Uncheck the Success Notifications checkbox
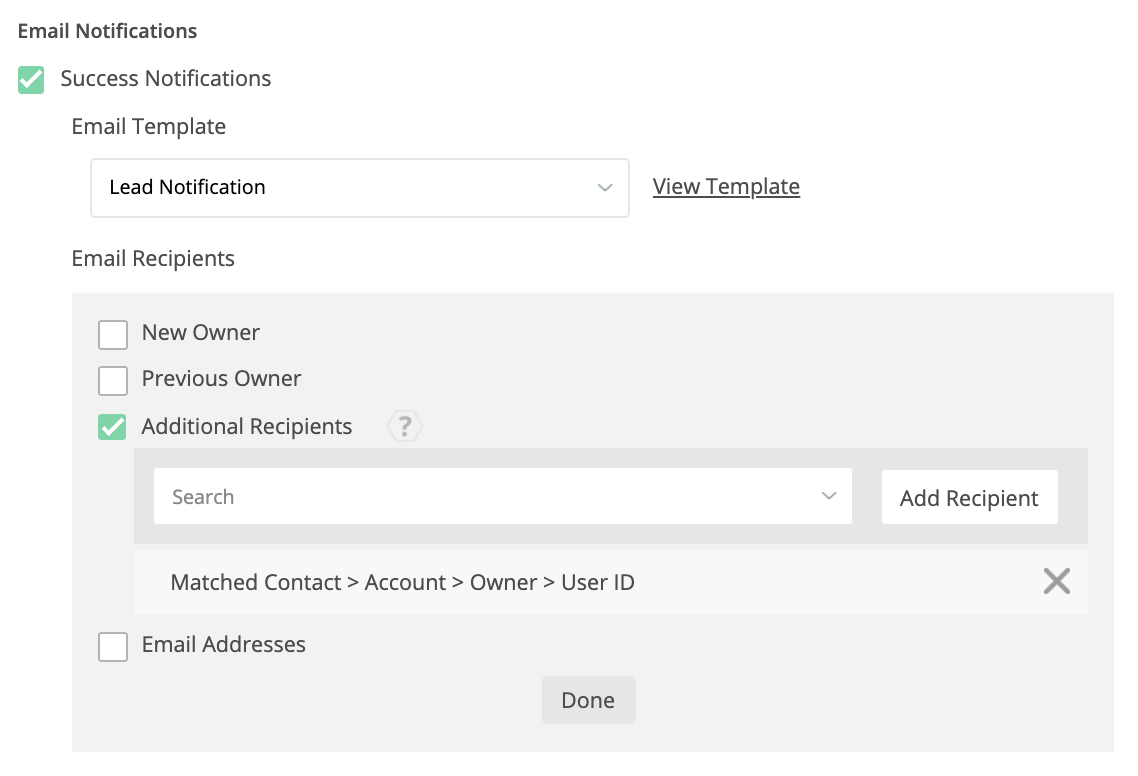This screenshot has width=1138, height=776. click(32, 80)
